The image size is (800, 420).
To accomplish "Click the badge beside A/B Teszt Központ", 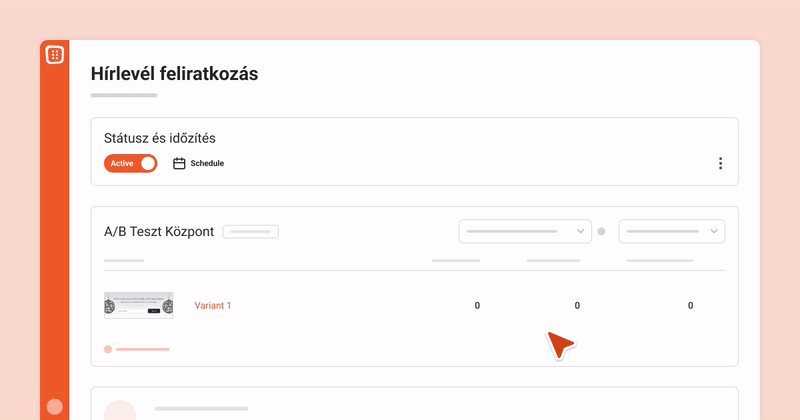I will 250,232.
